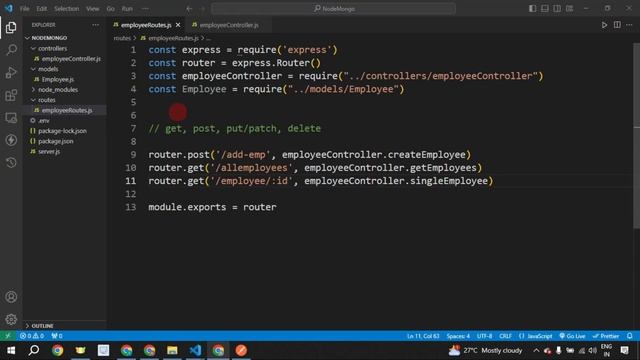The width and height of the screenshot is (640, 360).
Task: Open errors and warnings count in status bar
Action: (32, 336)
